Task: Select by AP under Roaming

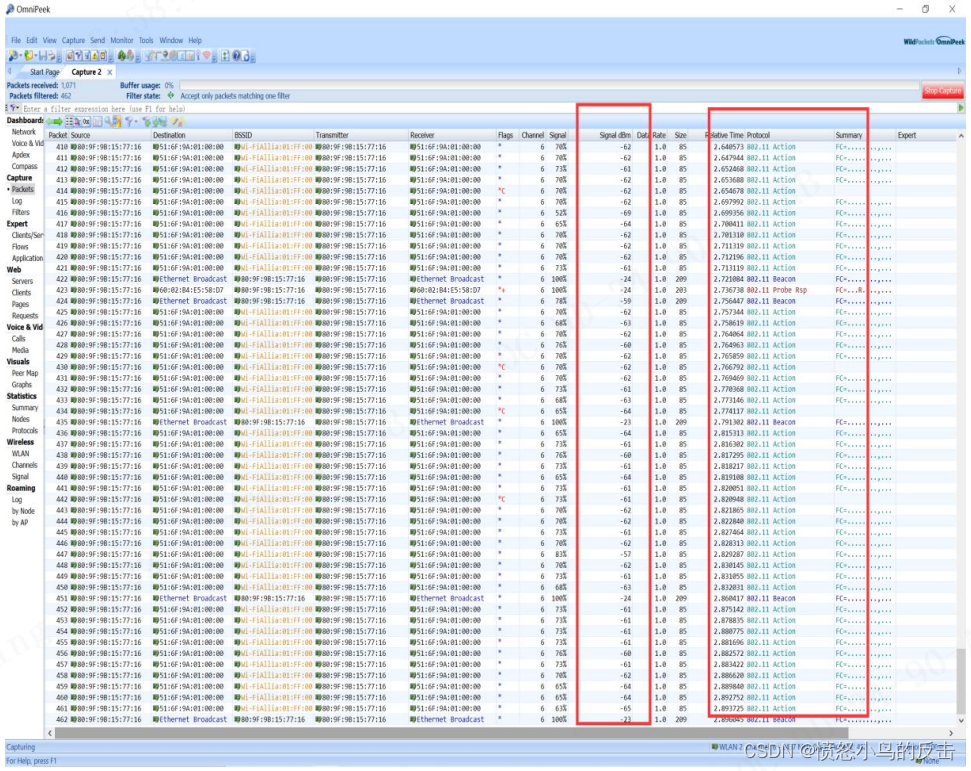Action: point(20,522)
